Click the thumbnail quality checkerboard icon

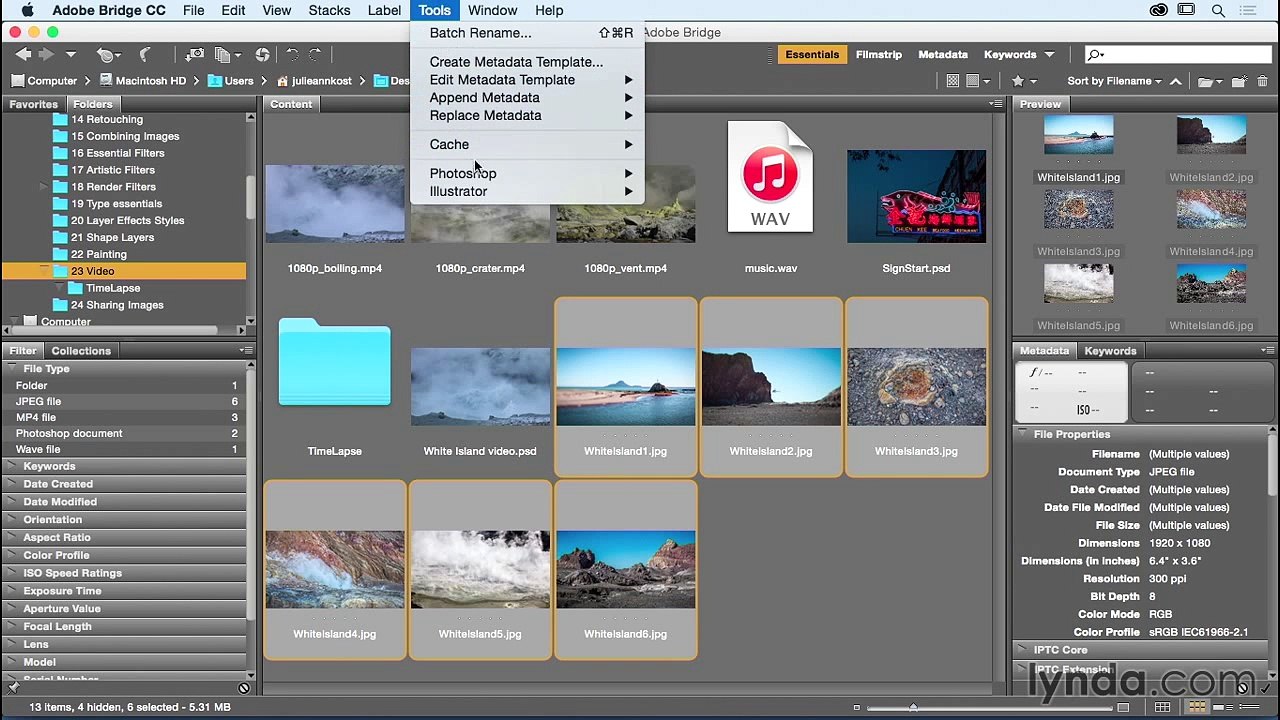pyautogui.click(x=953, y=81)
